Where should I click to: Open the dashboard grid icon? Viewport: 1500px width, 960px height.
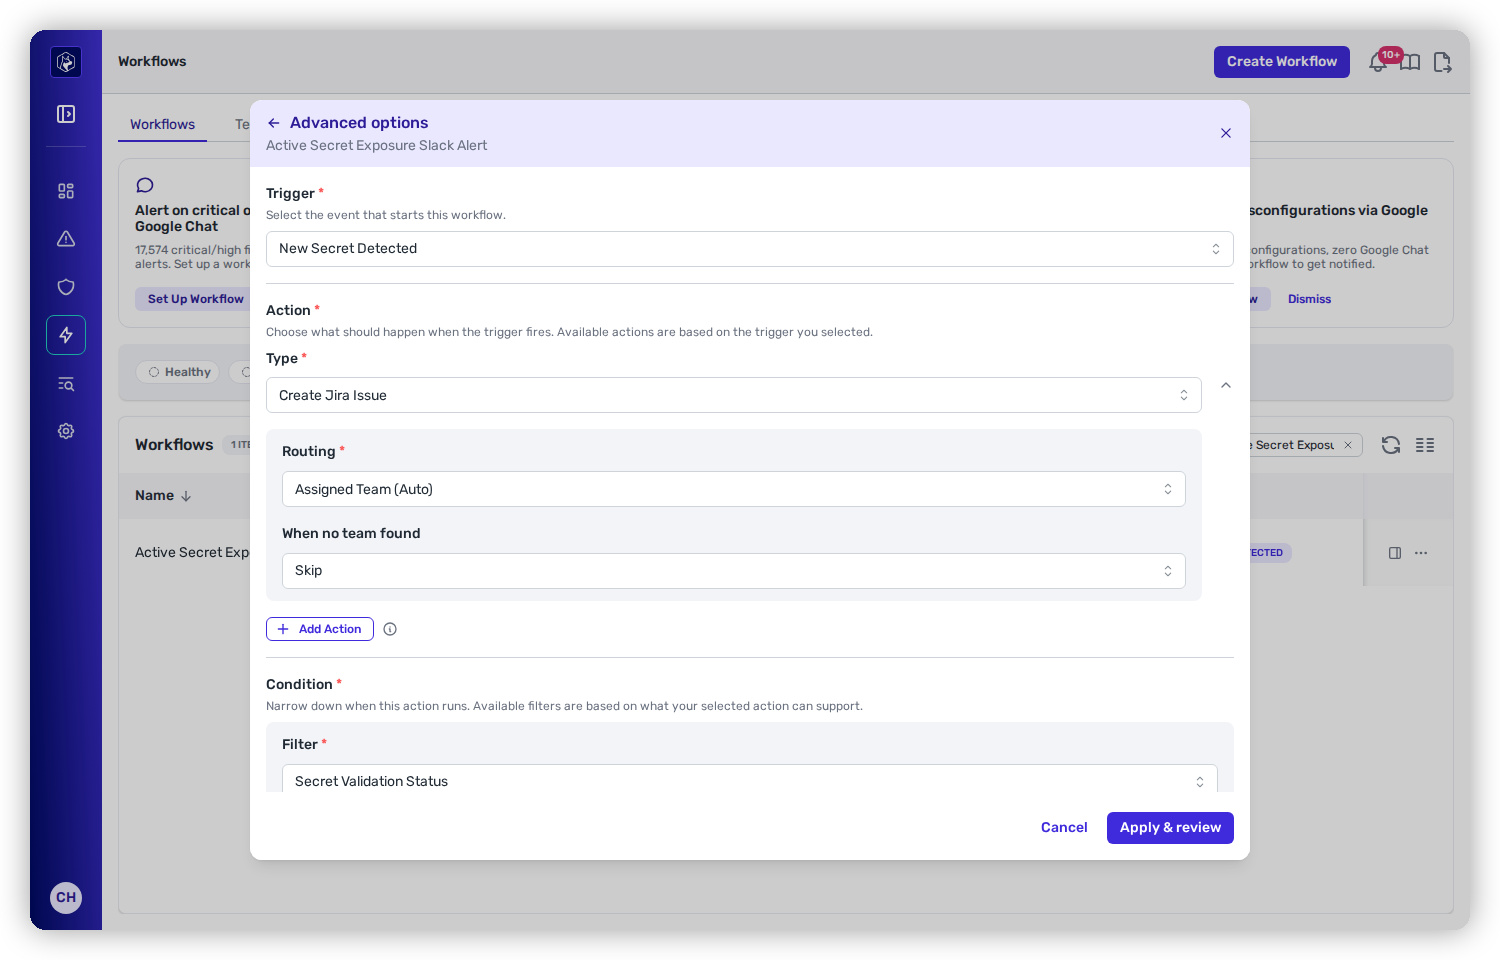66,191
